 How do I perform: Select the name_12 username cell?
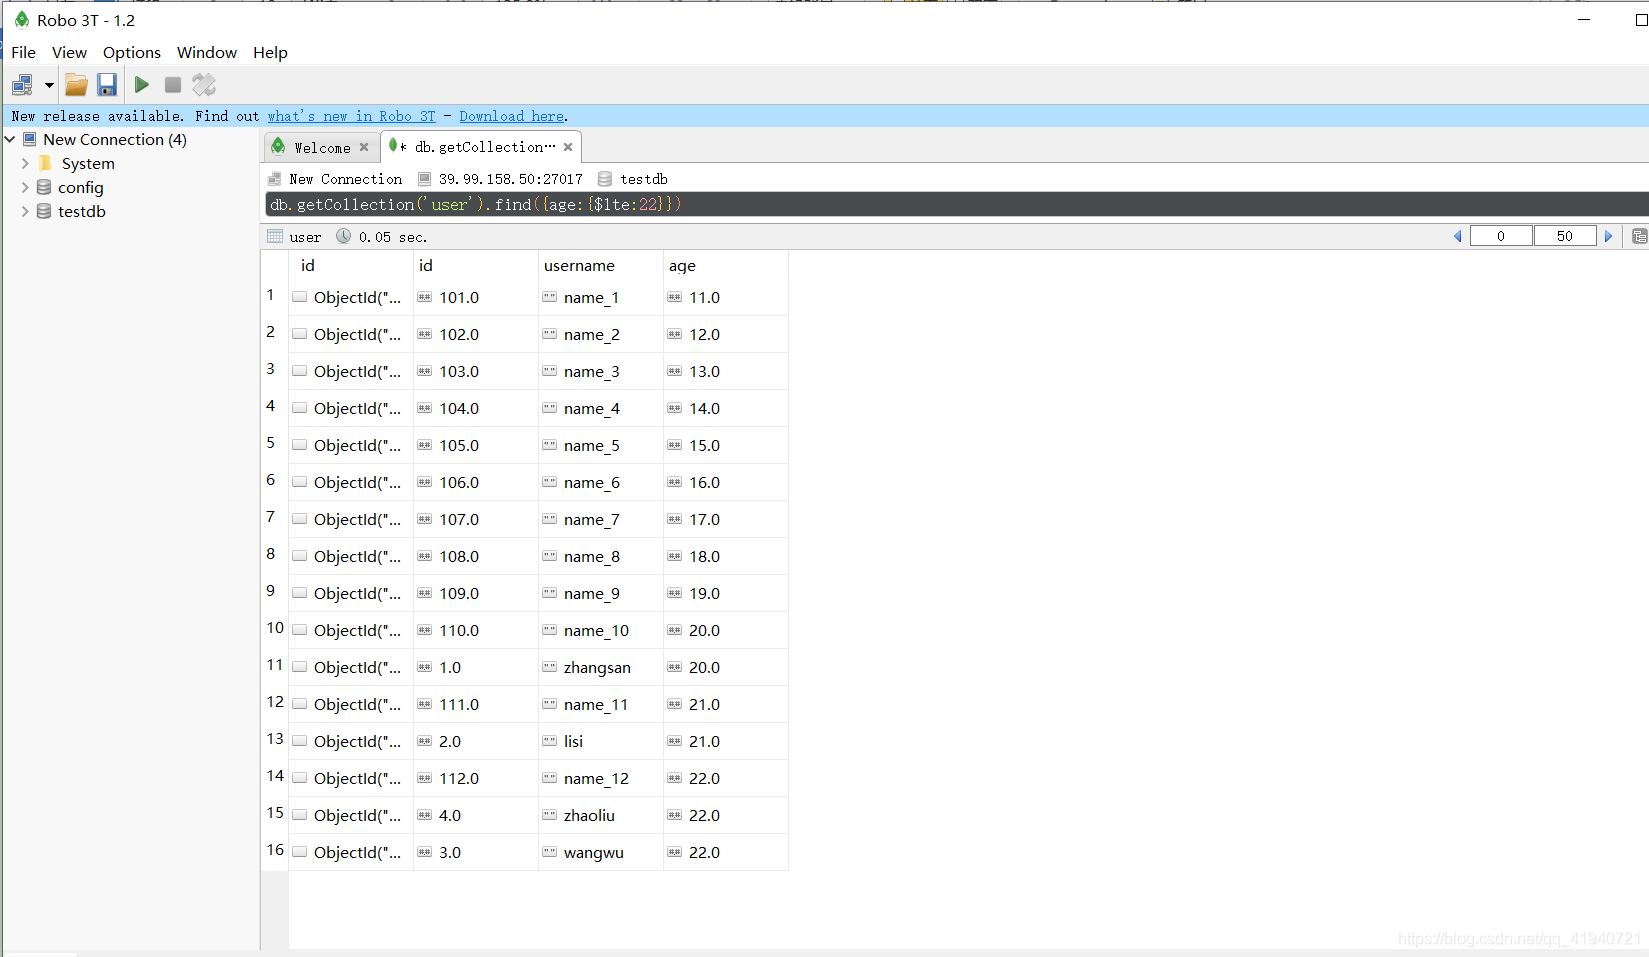pyautogui.click(x=601, y=778)
